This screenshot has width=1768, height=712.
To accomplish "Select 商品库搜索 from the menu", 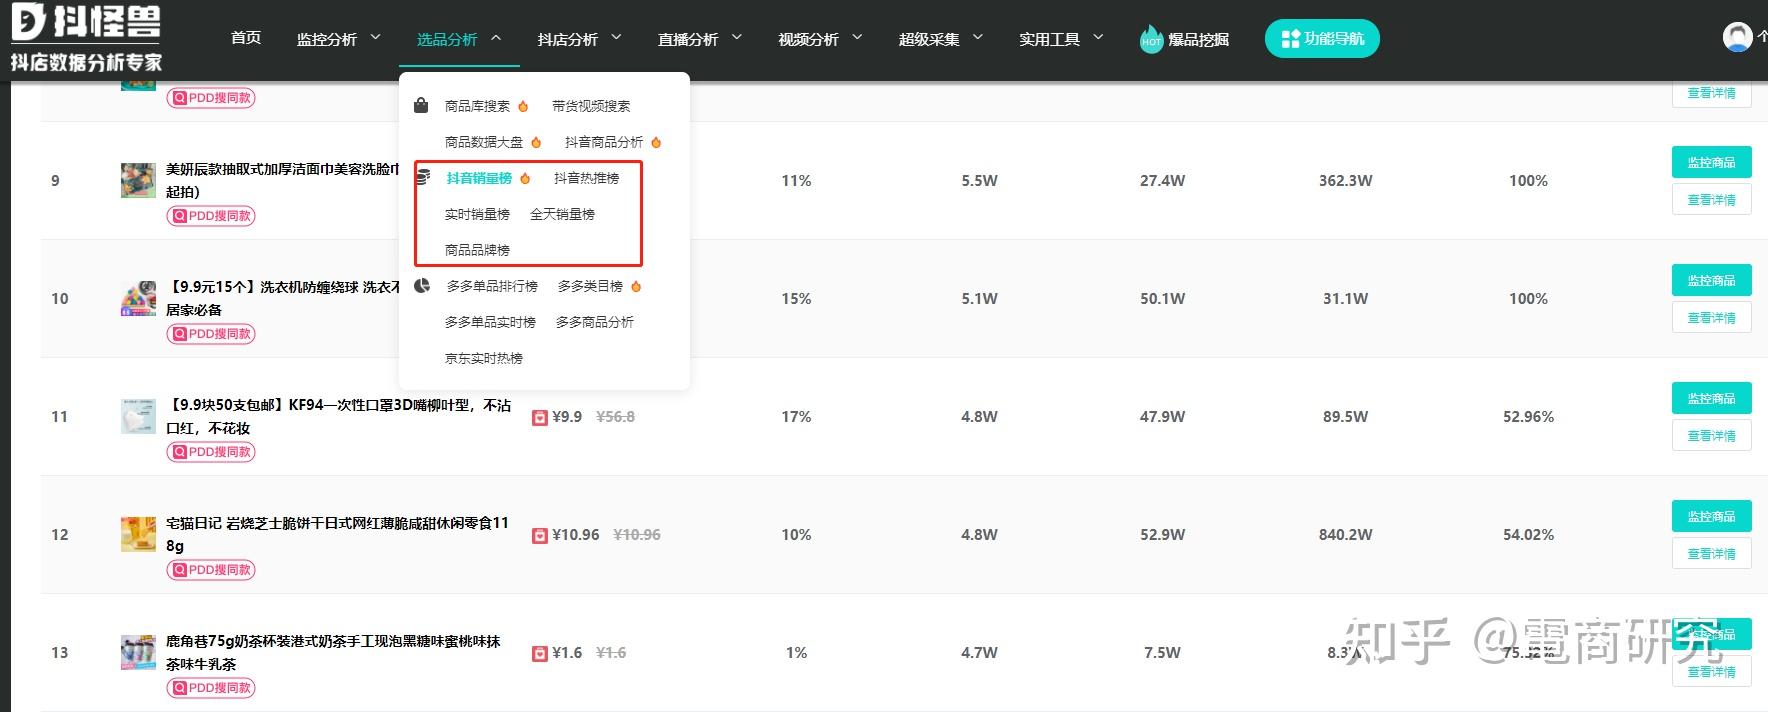I will pos(477,106).
